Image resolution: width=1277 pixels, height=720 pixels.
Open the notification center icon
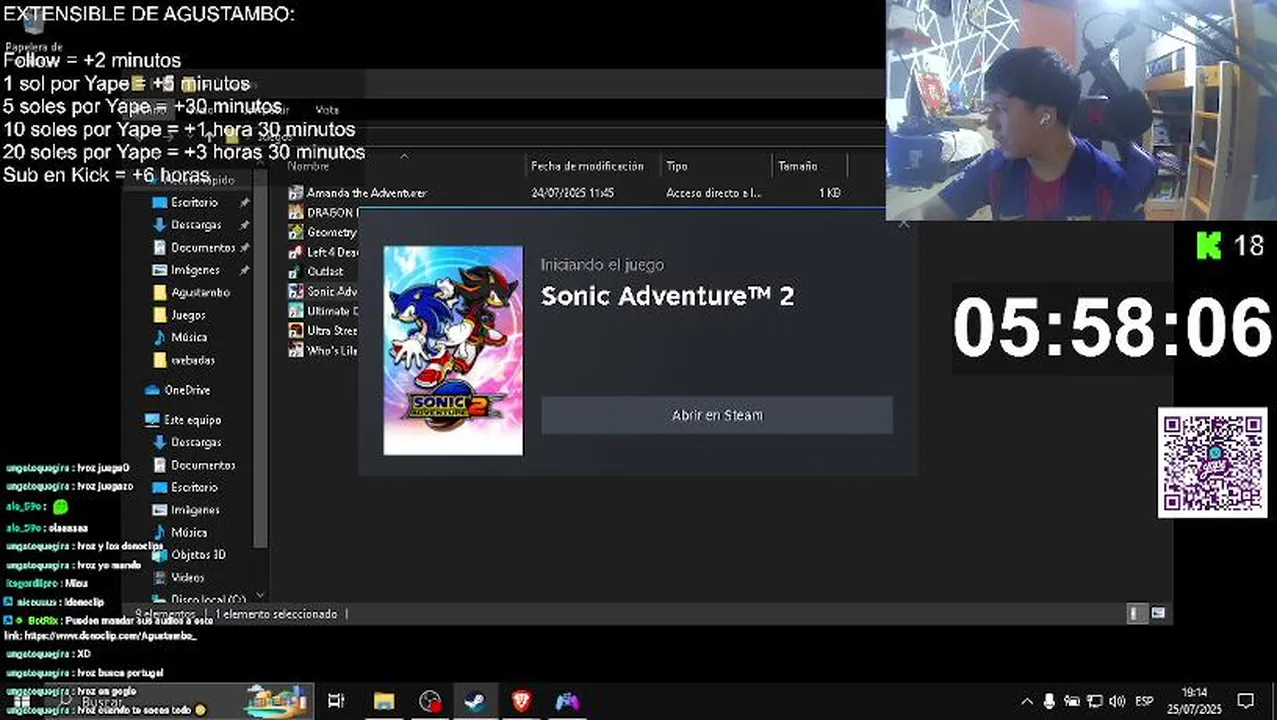[1246, 701]
